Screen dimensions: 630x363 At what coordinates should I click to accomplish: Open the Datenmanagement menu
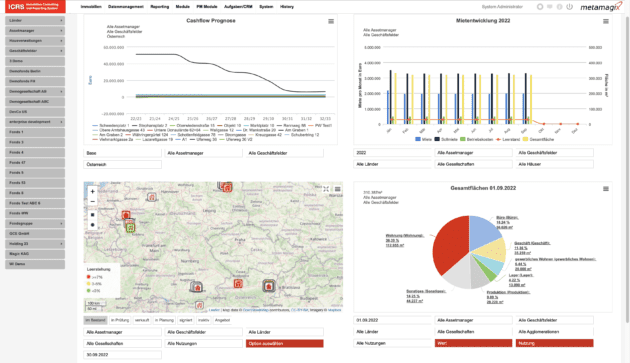126,7
